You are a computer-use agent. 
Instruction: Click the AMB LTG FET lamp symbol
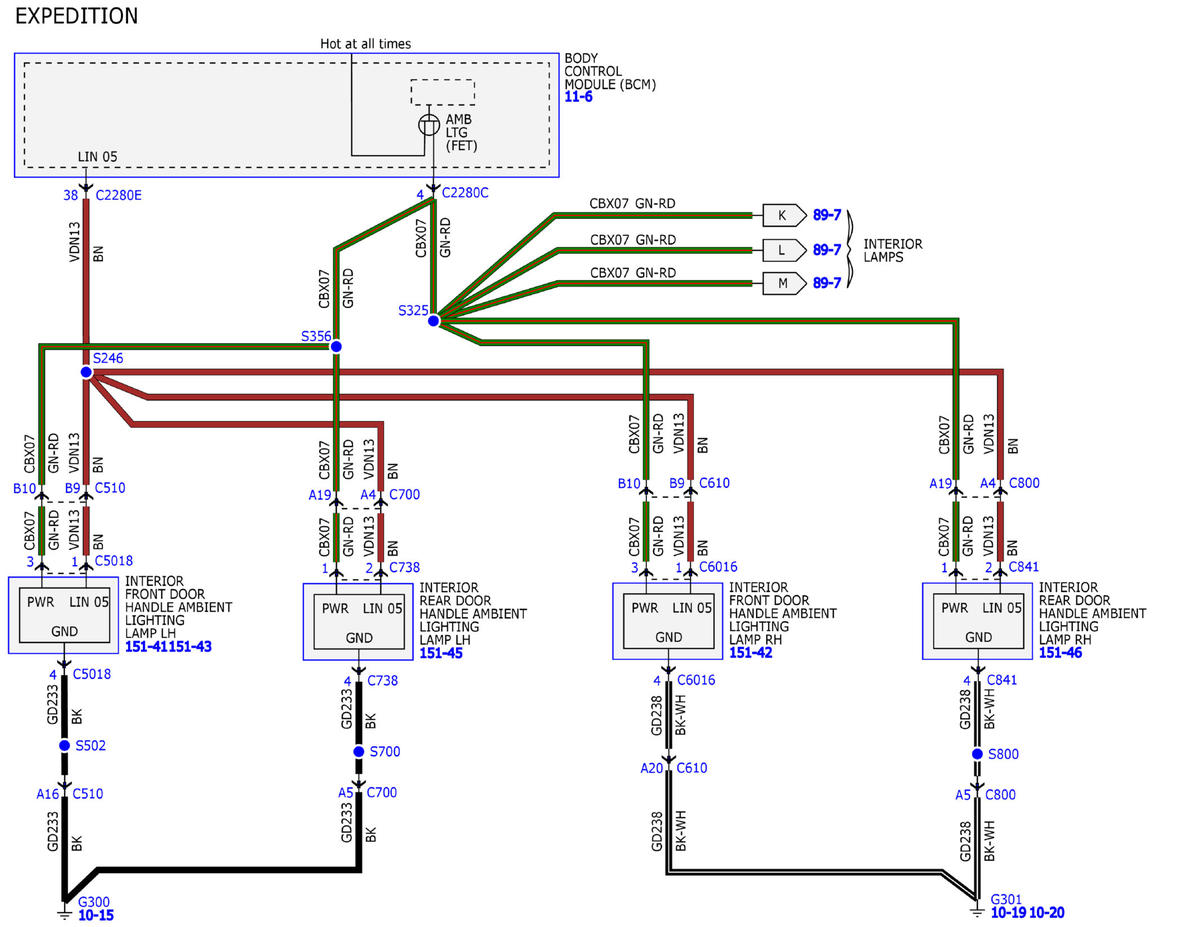pyautogui.click(x=428, y=125)
